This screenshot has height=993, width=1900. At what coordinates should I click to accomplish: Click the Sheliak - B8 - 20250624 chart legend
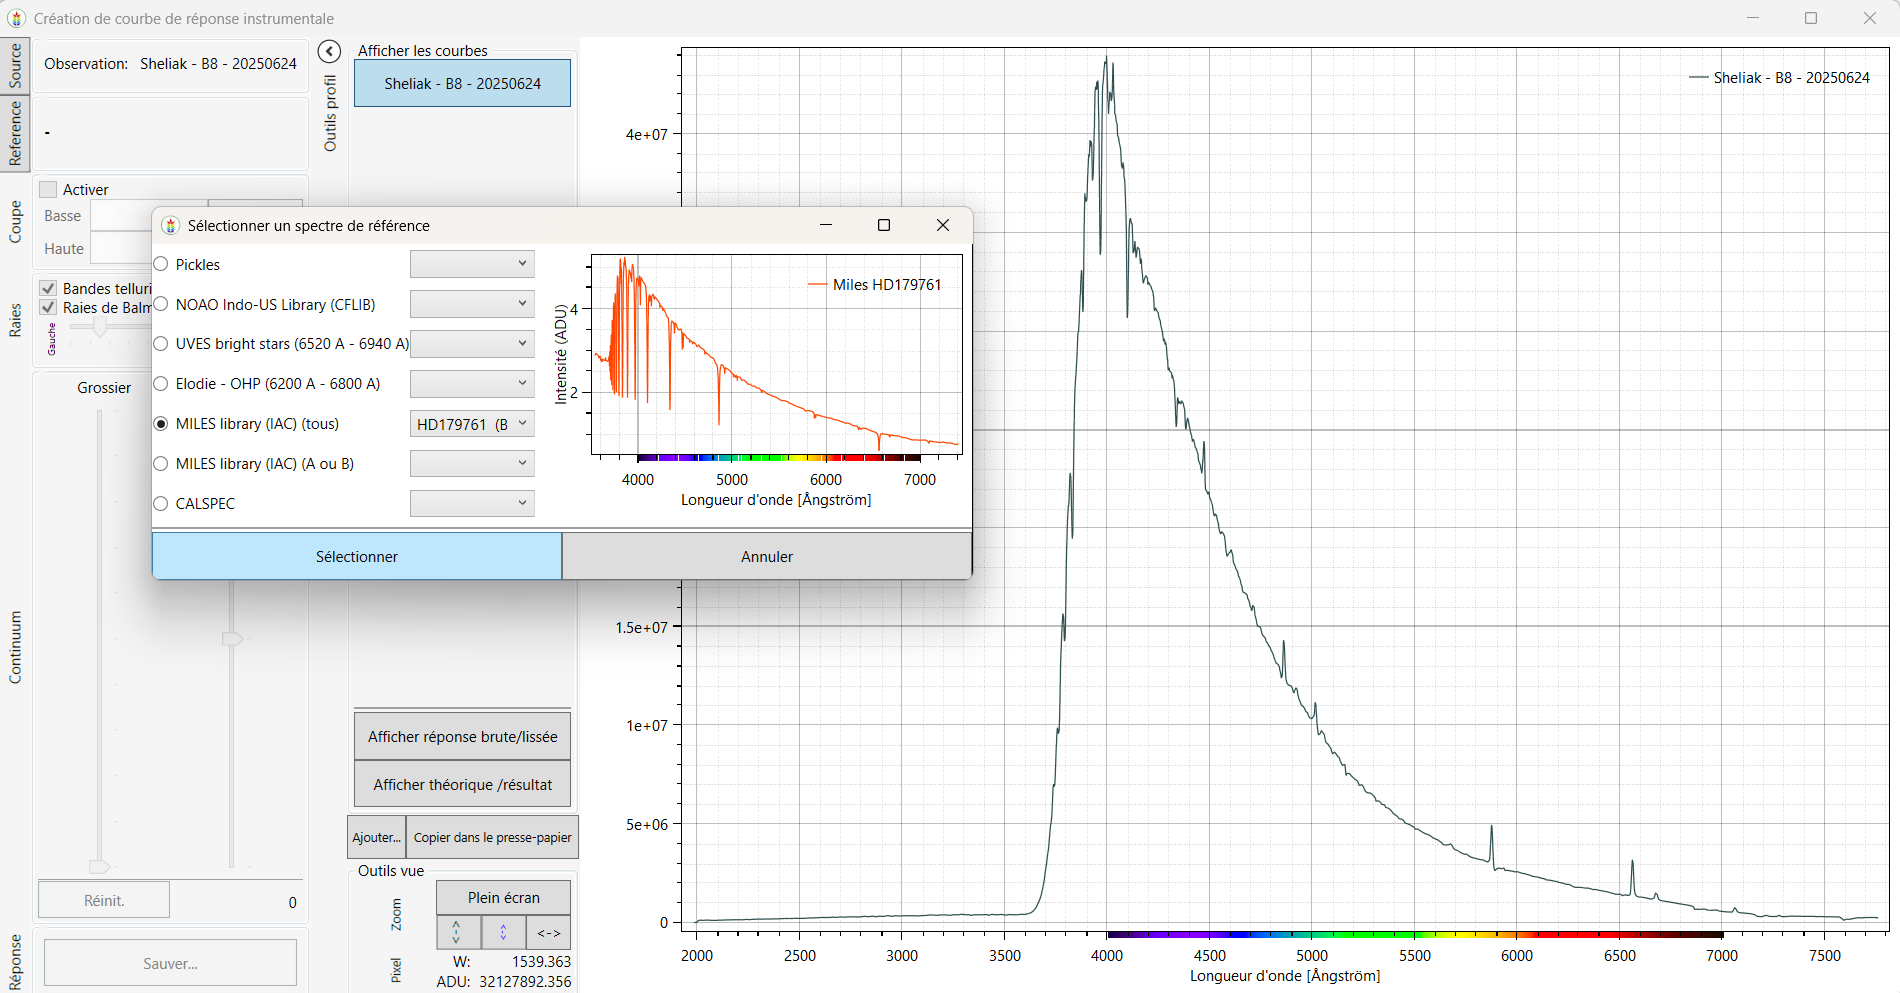click(x=1780, y=78)
